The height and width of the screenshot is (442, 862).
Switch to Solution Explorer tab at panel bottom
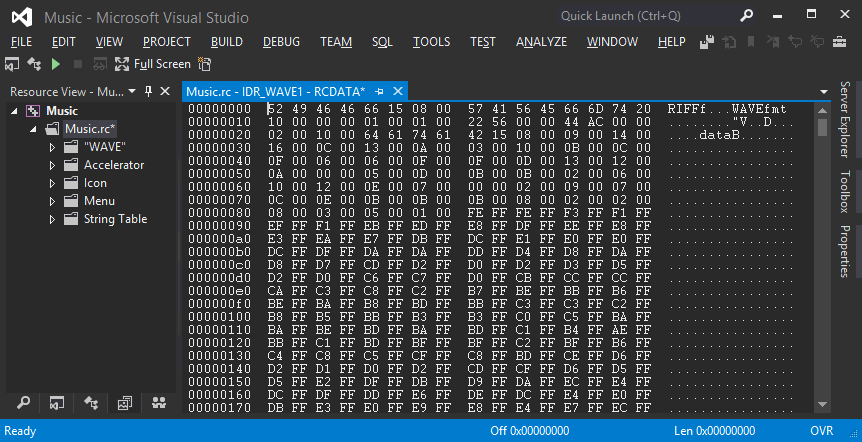pyautogui.click(x=57, y=403)
